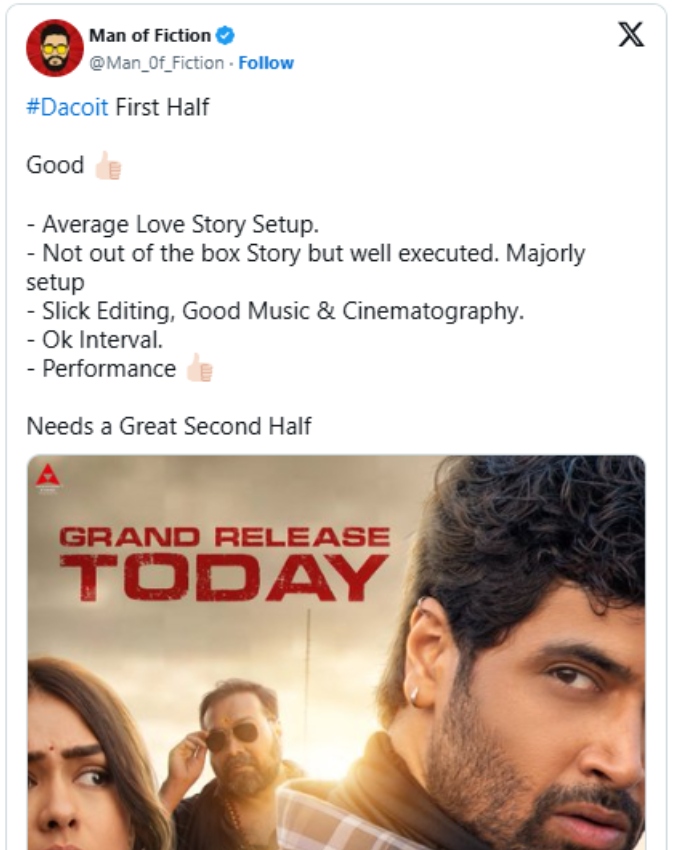The image size is (675, 850).
Task: Click the Man of Fiction display name
Action: click(x=150, y=36)
